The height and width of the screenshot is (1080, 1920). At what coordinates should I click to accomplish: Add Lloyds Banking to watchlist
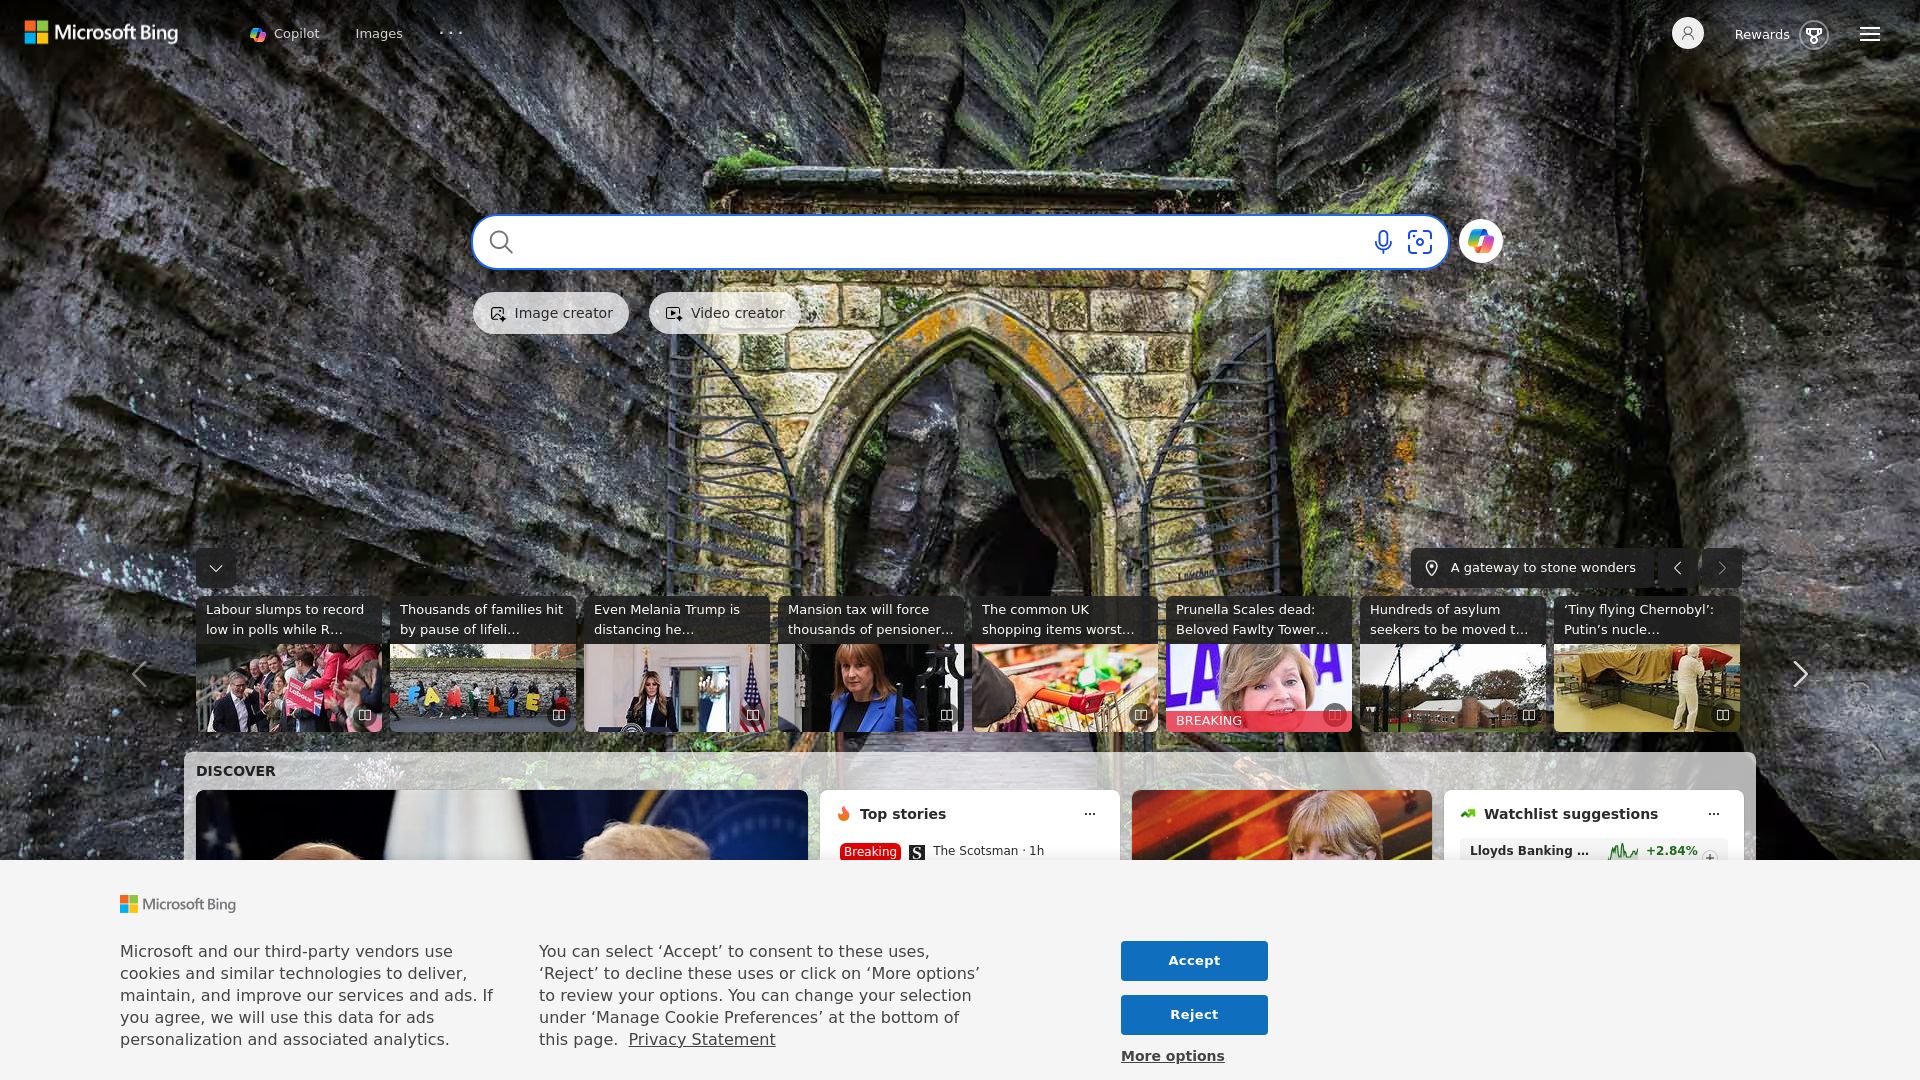point(1710,857)
